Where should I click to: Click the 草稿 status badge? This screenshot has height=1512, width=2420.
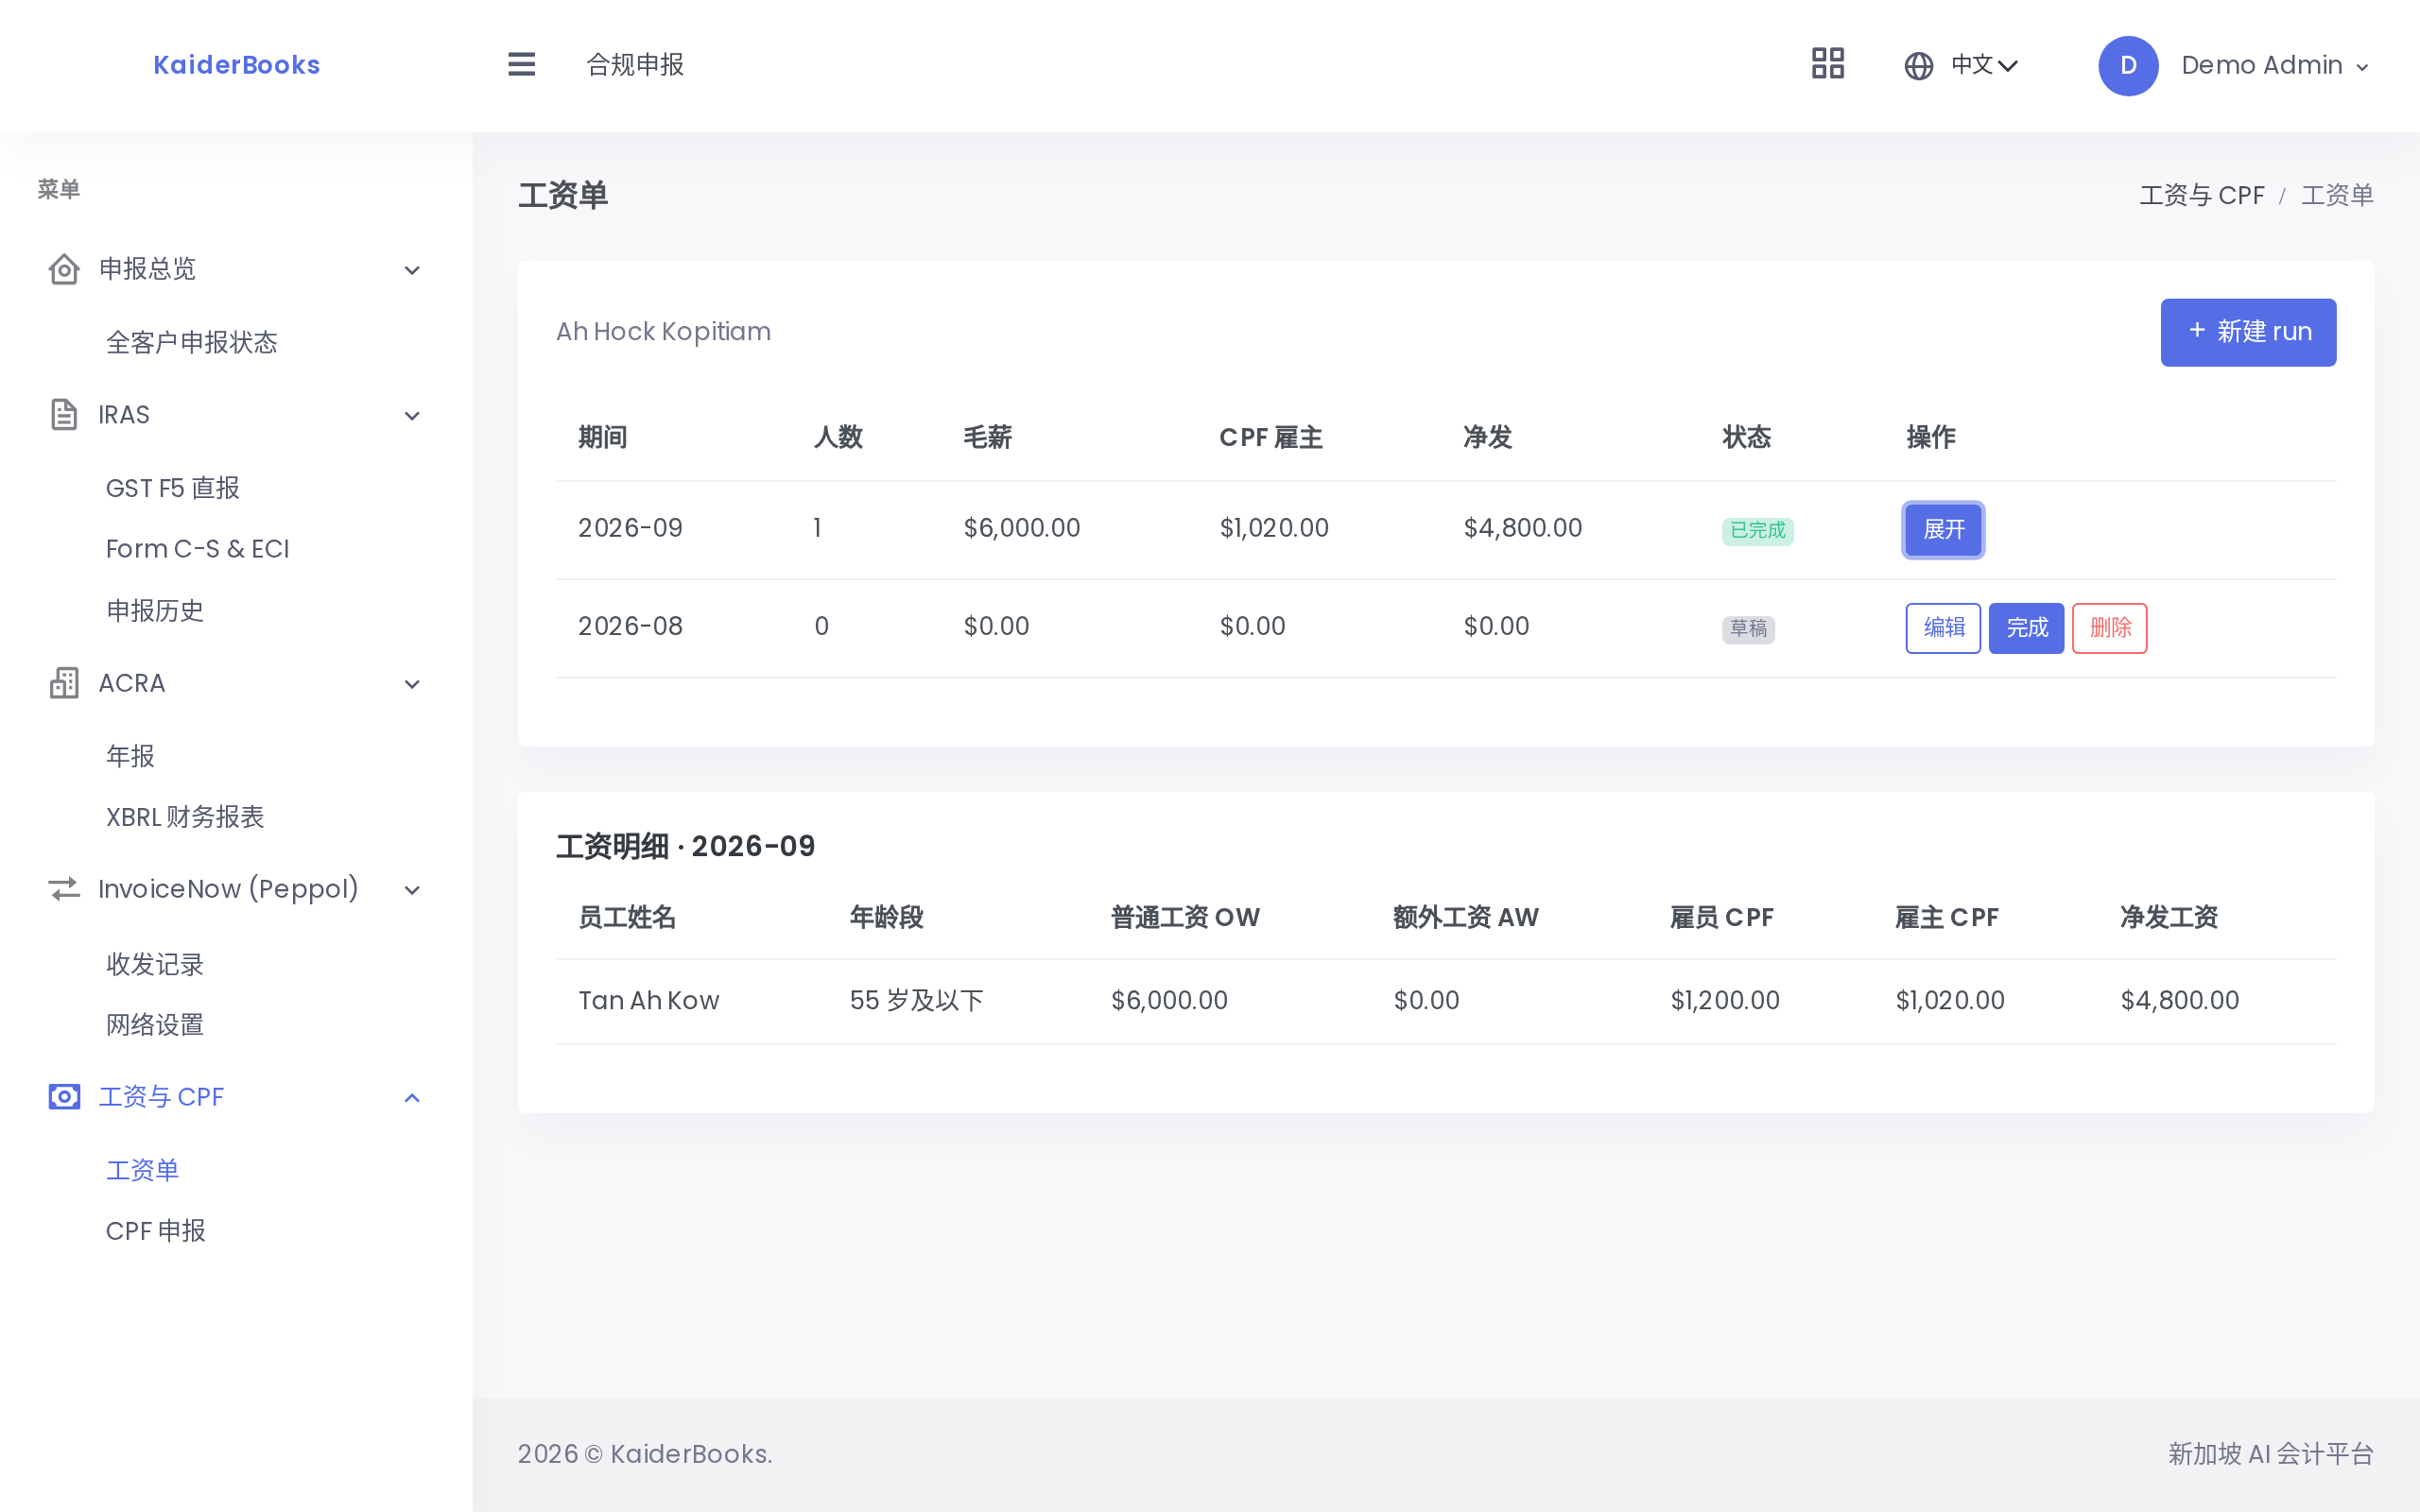pyautogui.click(x=1748, y=629)
